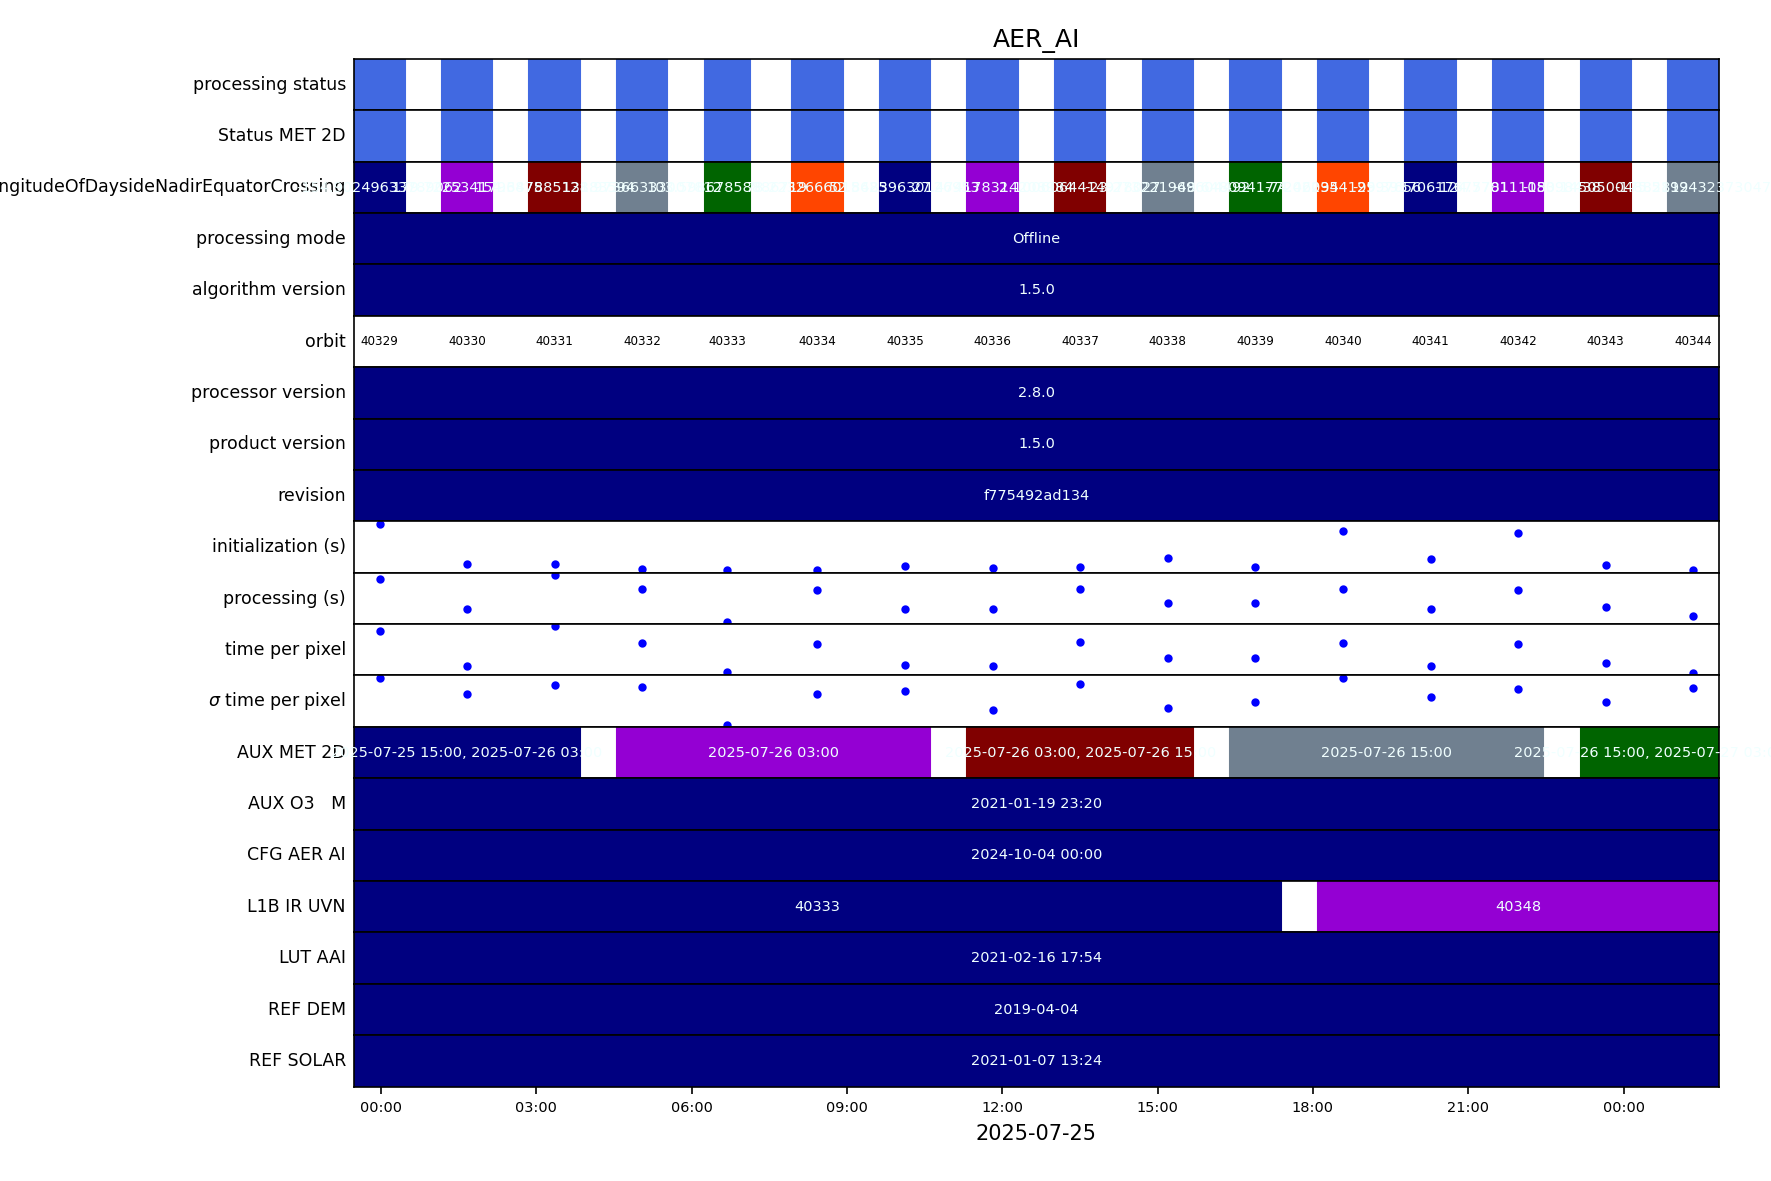Click the CFG AER AI value 2024-10-04 00:00
The image size is (1771, 1181).
(x=1035, y=854)
